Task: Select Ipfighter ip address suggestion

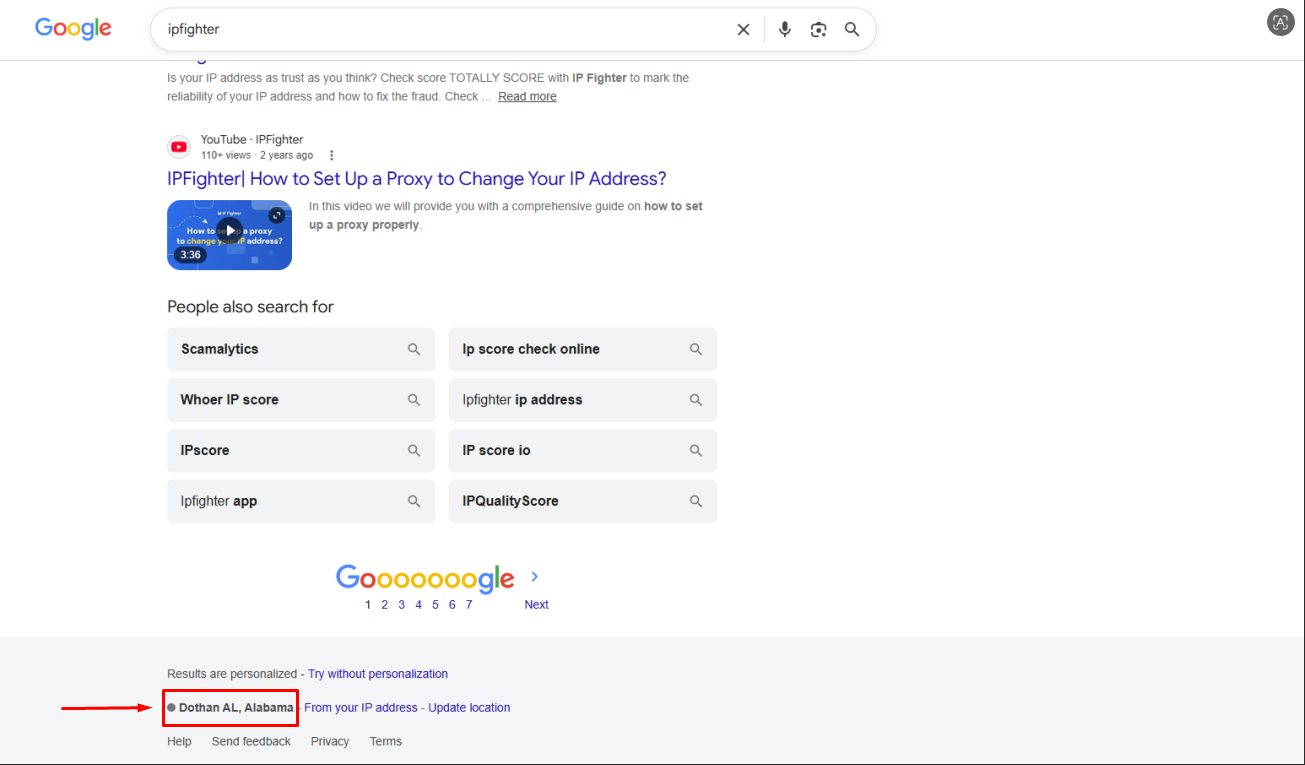Action: point(583,400)
